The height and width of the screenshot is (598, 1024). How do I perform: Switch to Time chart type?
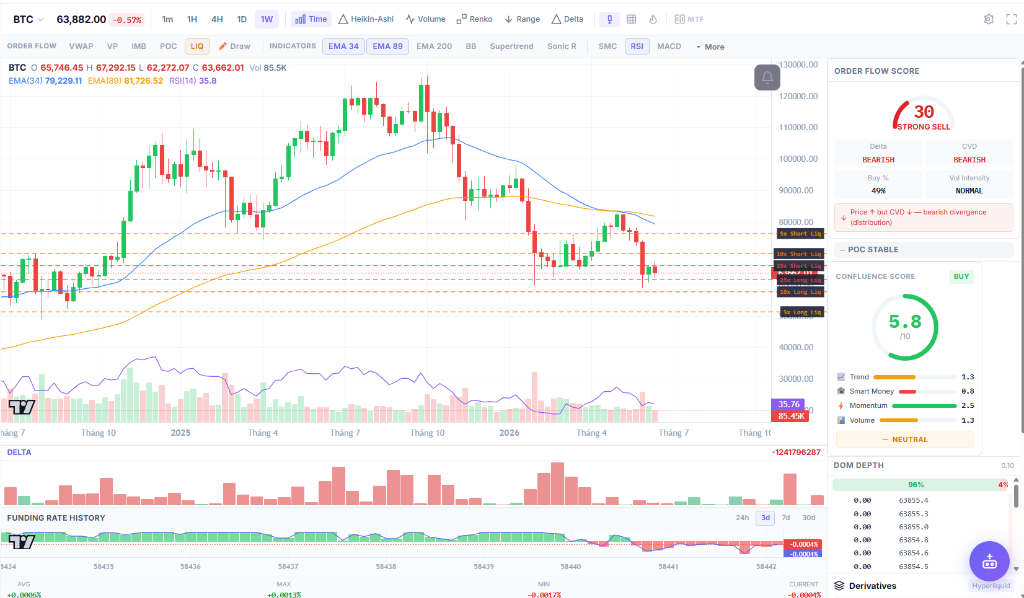(311, 20)
